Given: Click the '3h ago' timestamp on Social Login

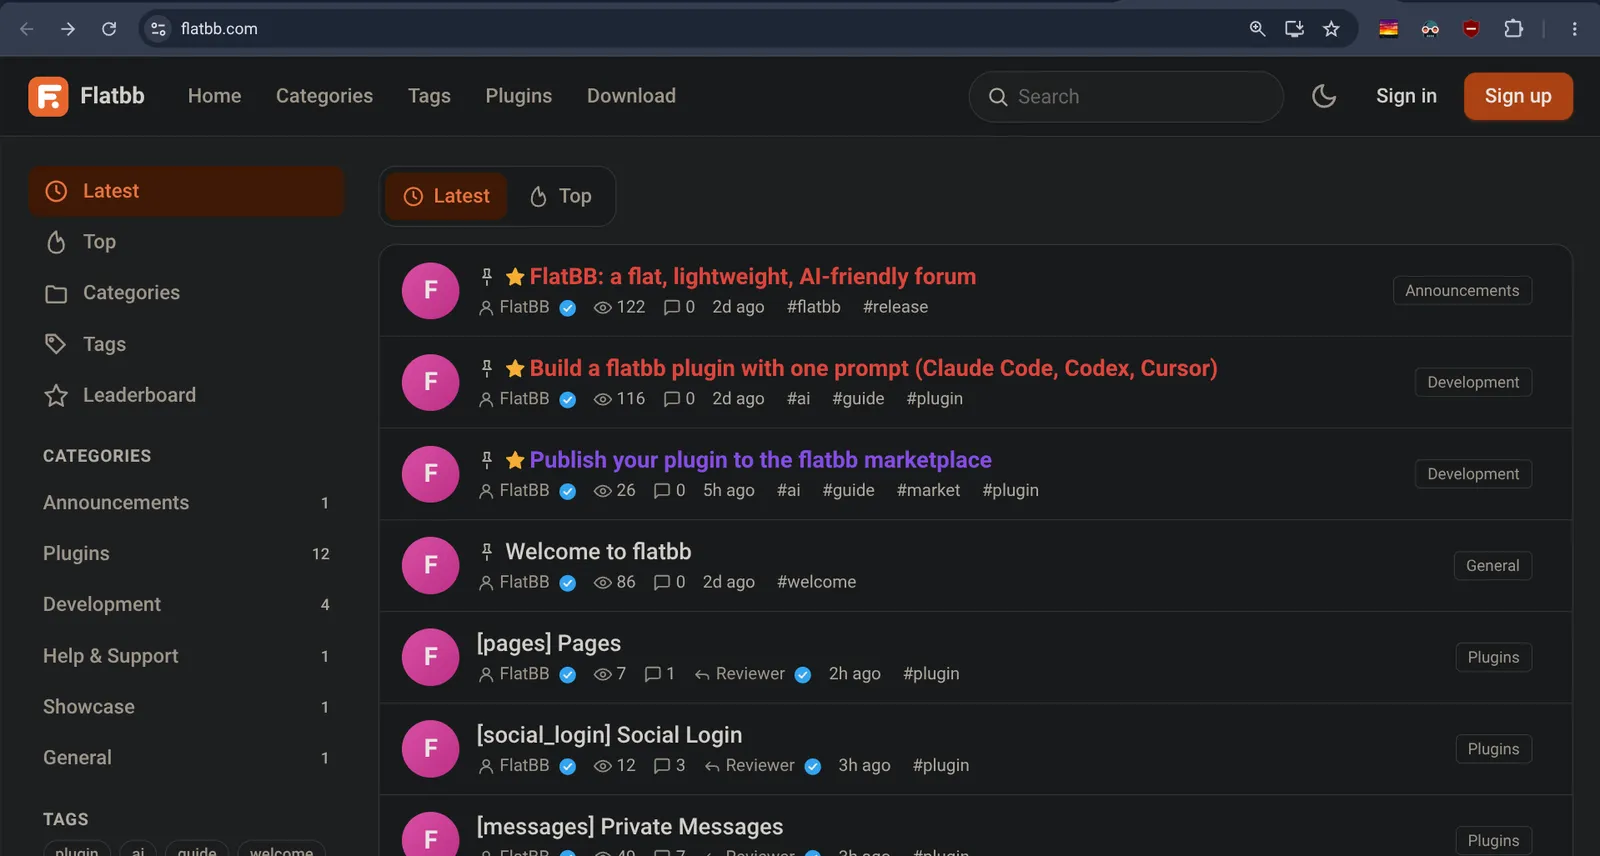Looking at the screenshot, I should pos(864,766).
